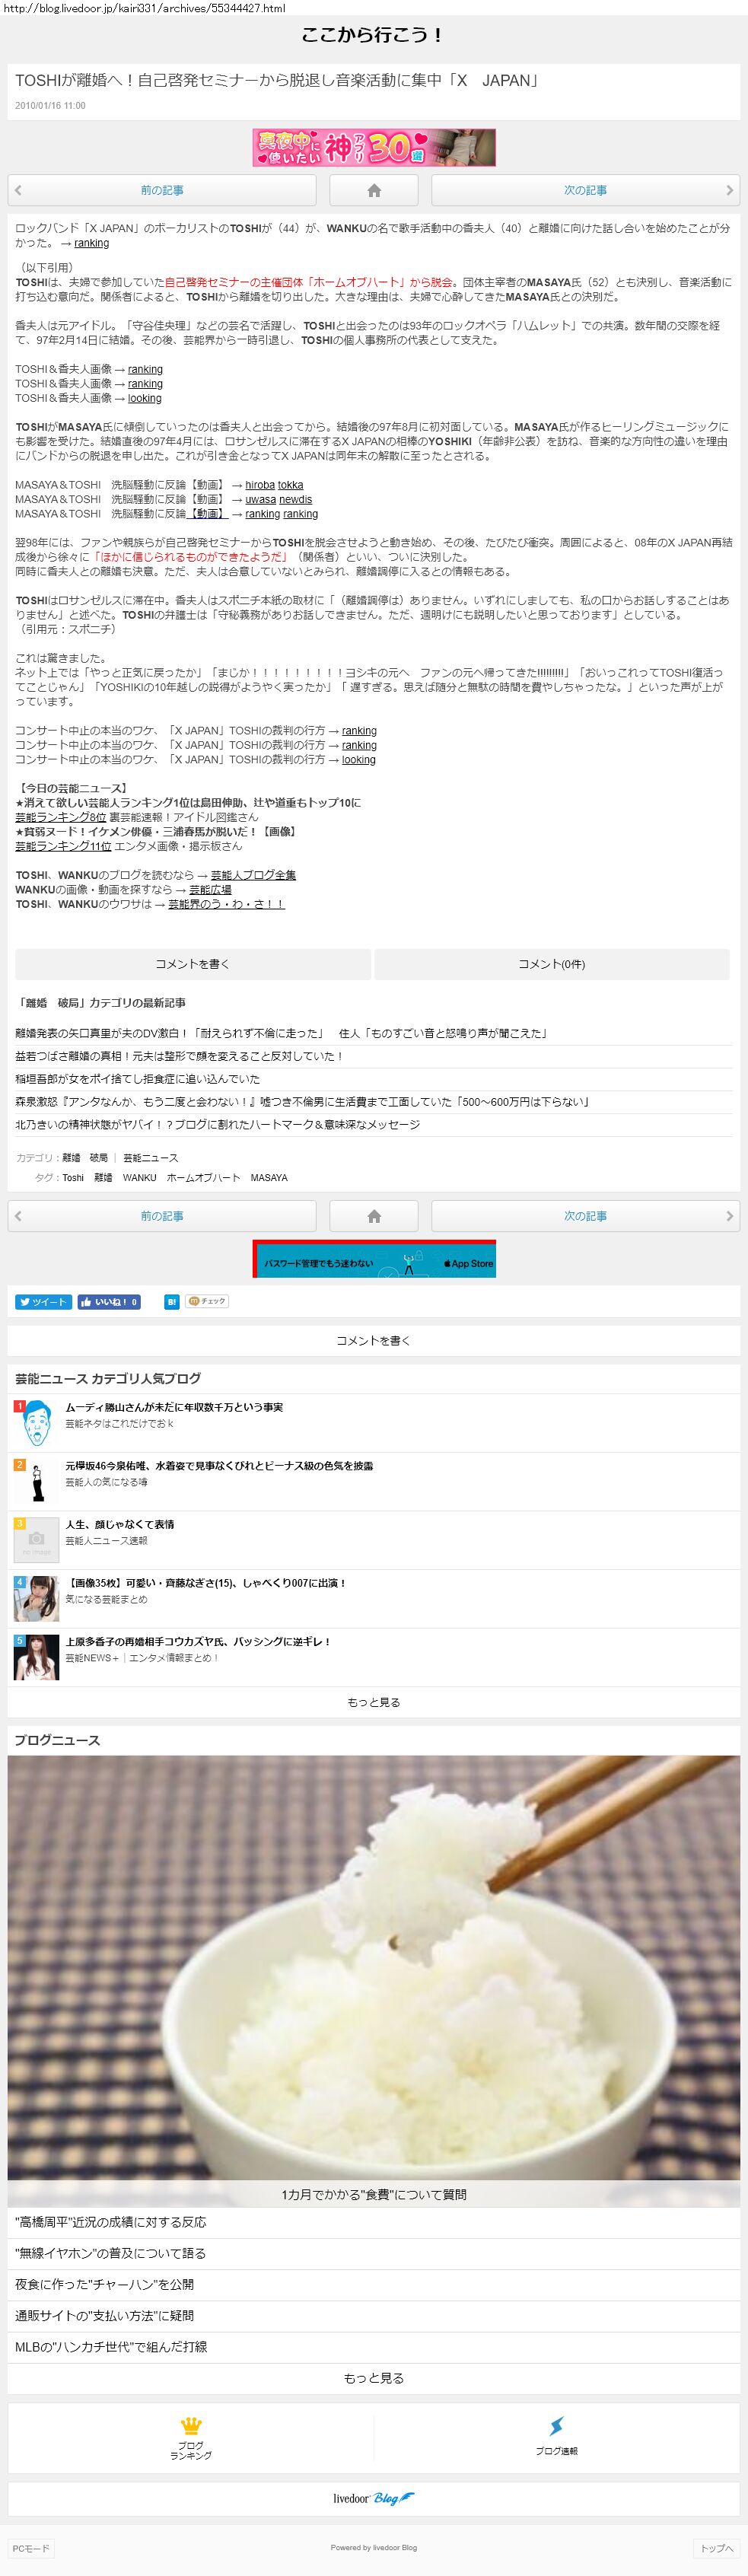Go to previous article via top 前の記事
This screenshot has width=748, height=2576.
[162, 190]
